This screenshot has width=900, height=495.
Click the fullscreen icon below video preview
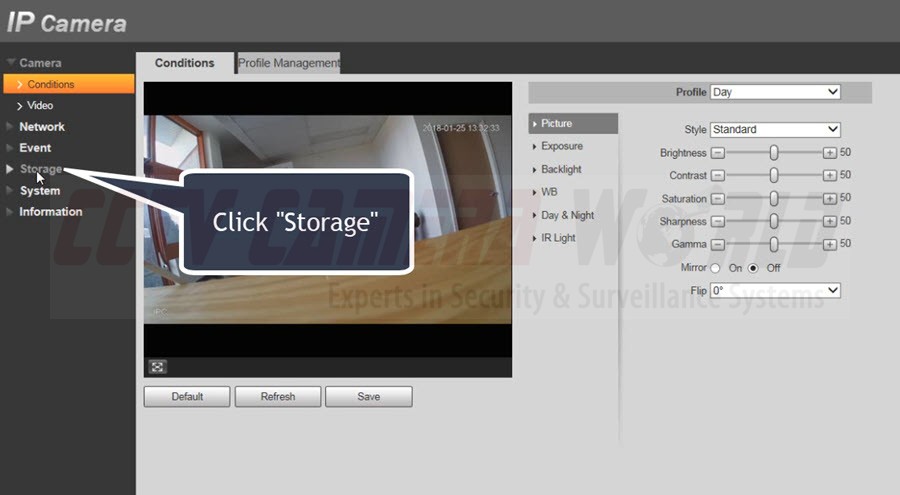pyautogui.click(x=157, y=367)
